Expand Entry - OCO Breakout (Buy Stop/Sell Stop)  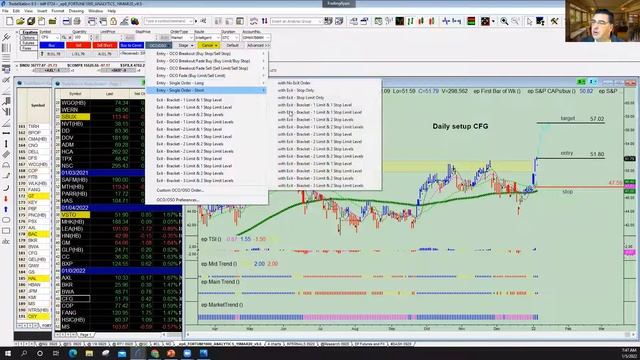(x=206, y=53)
